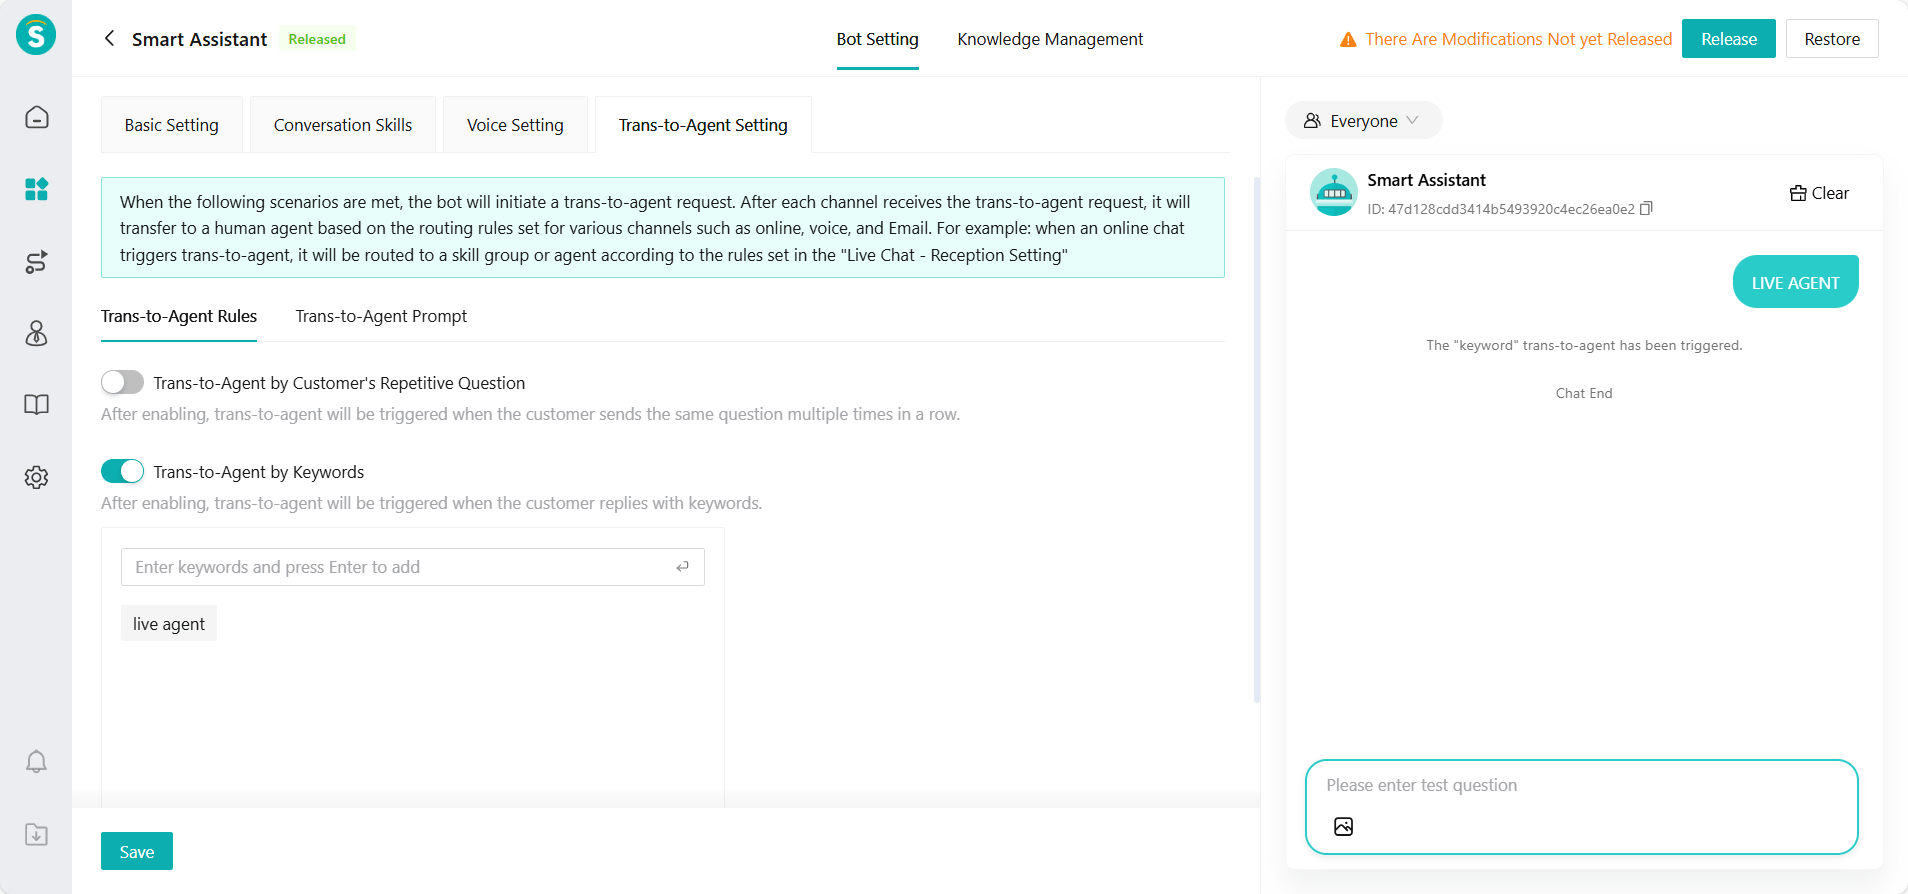Viewport: 1908px width, 894px height.
Task: Switch to Knowledge Management
Action: click(x=1049, y=39)
